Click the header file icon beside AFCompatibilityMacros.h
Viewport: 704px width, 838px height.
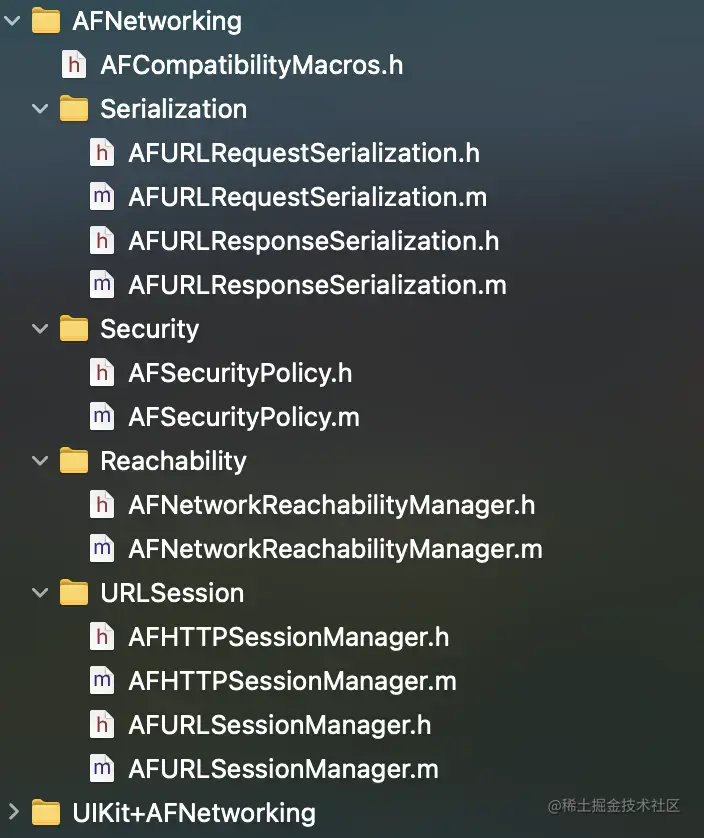coord(73,66)
